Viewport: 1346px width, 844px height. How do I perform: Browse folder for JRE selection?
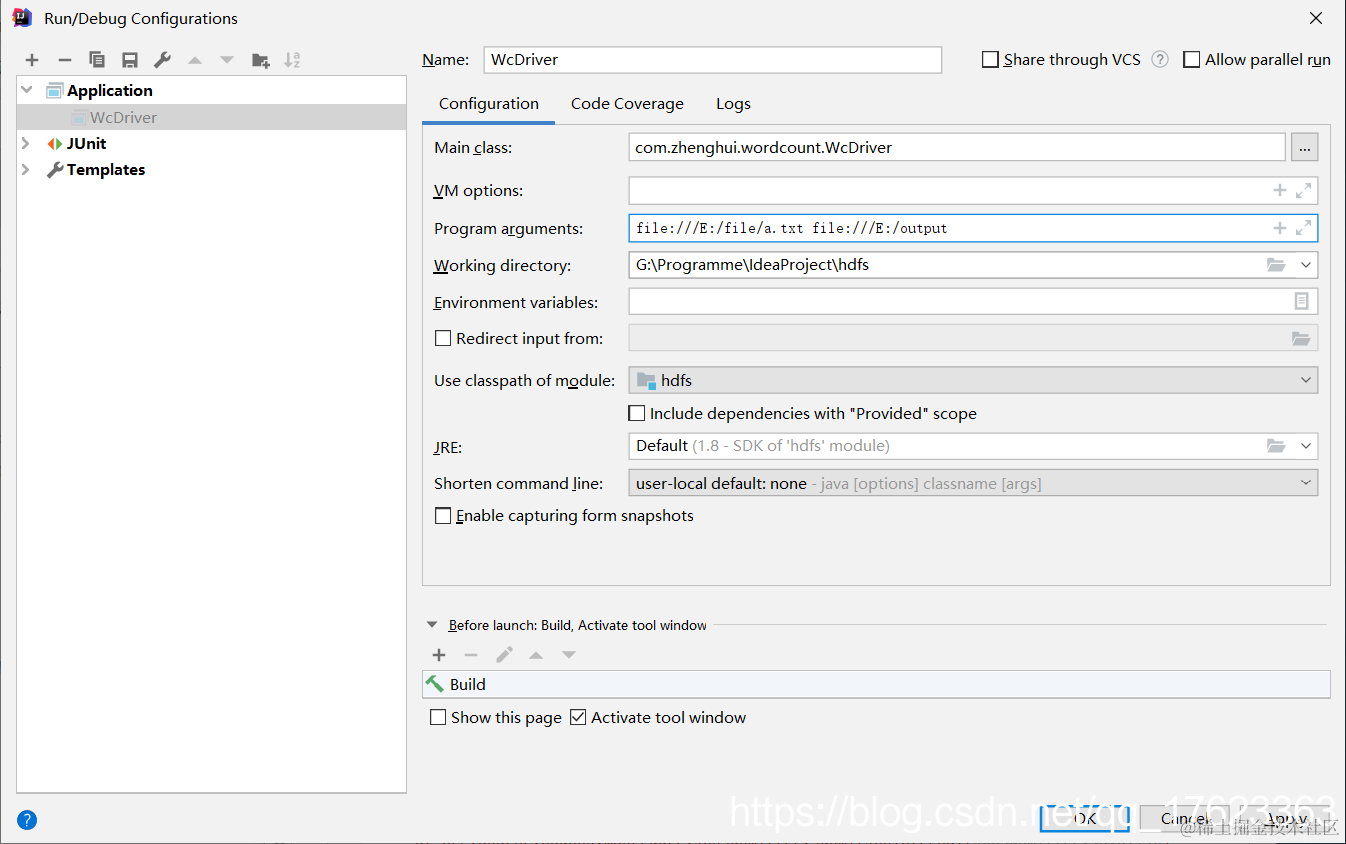click(1276, 446)
